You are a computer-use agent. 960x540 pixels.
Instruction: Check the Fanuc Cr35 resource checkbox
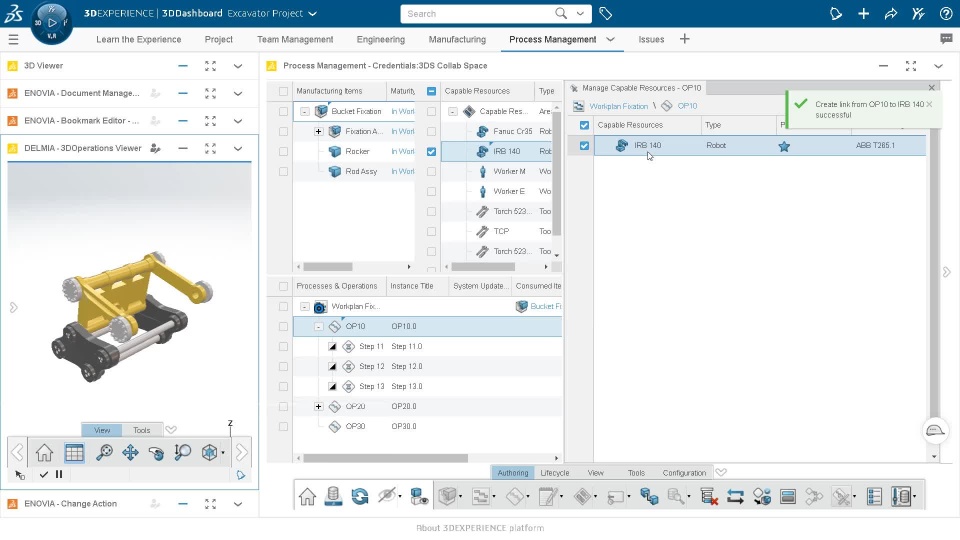tap(432, 131)
